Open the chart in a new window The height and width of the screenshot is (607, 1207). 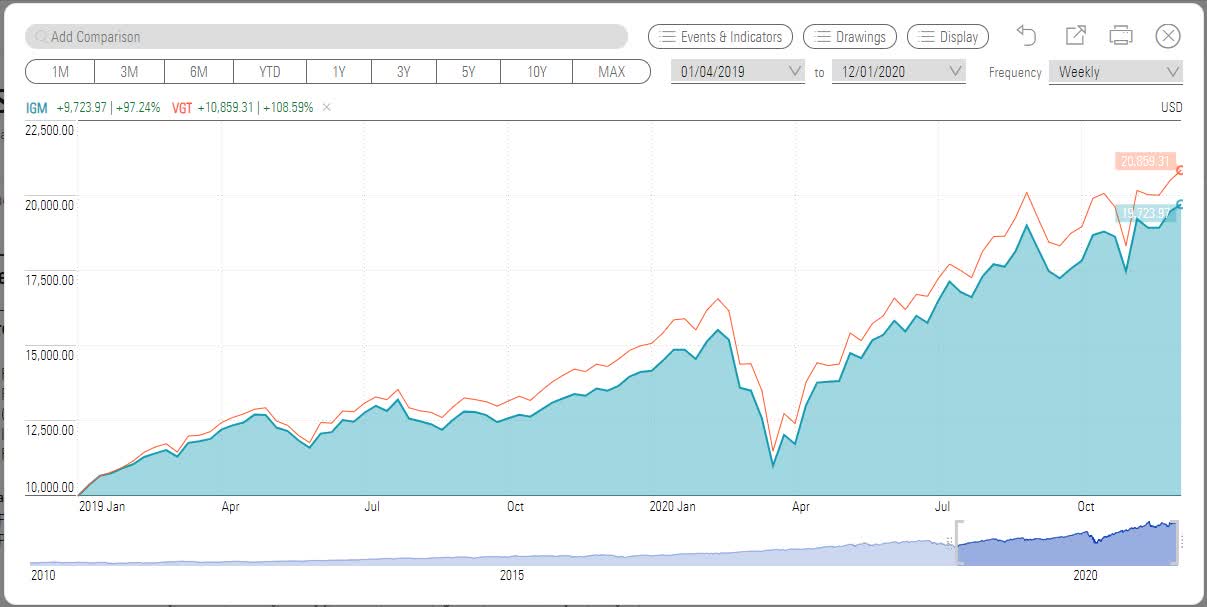coord(1074,35)
